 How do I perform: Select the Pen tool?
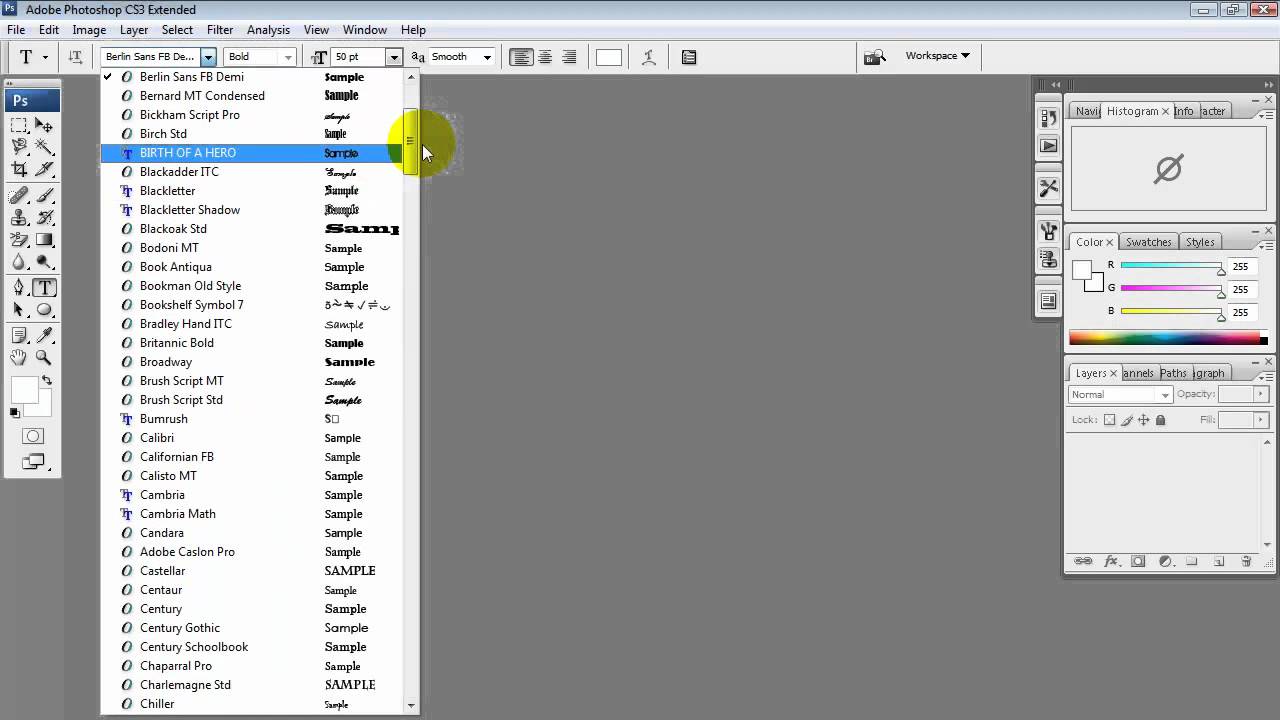[x=19, y=288]
